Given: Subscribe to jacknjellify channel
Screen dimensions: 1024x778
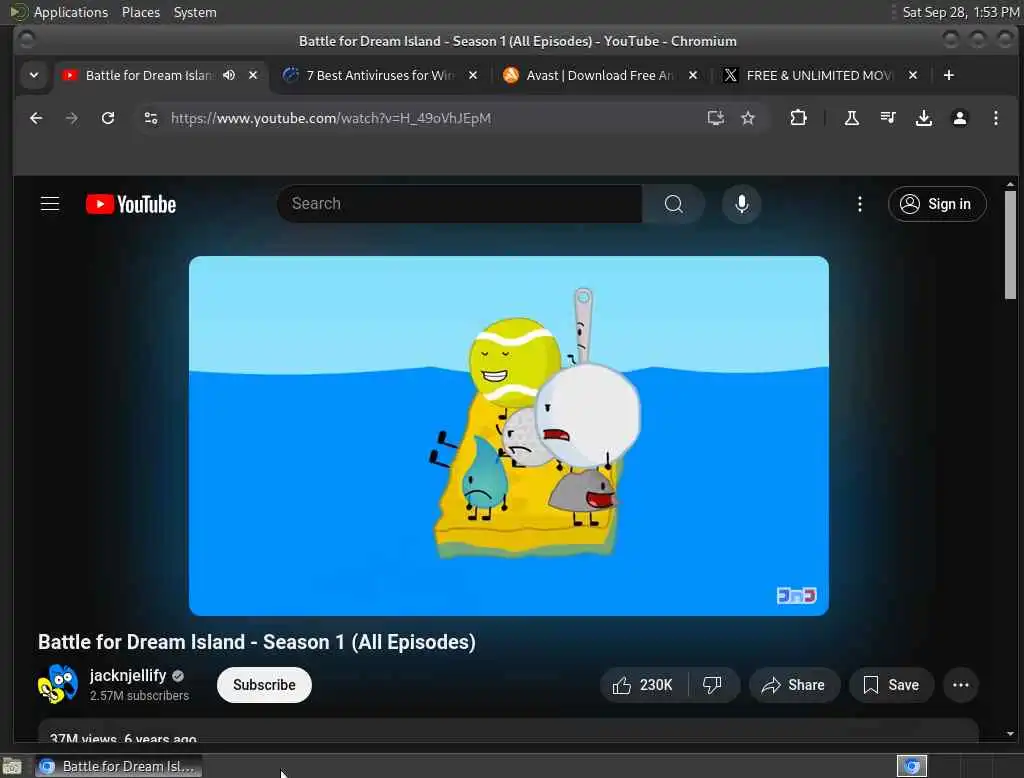Looking at the screenshot, I should pyautogui.click(x=264, y=685).
